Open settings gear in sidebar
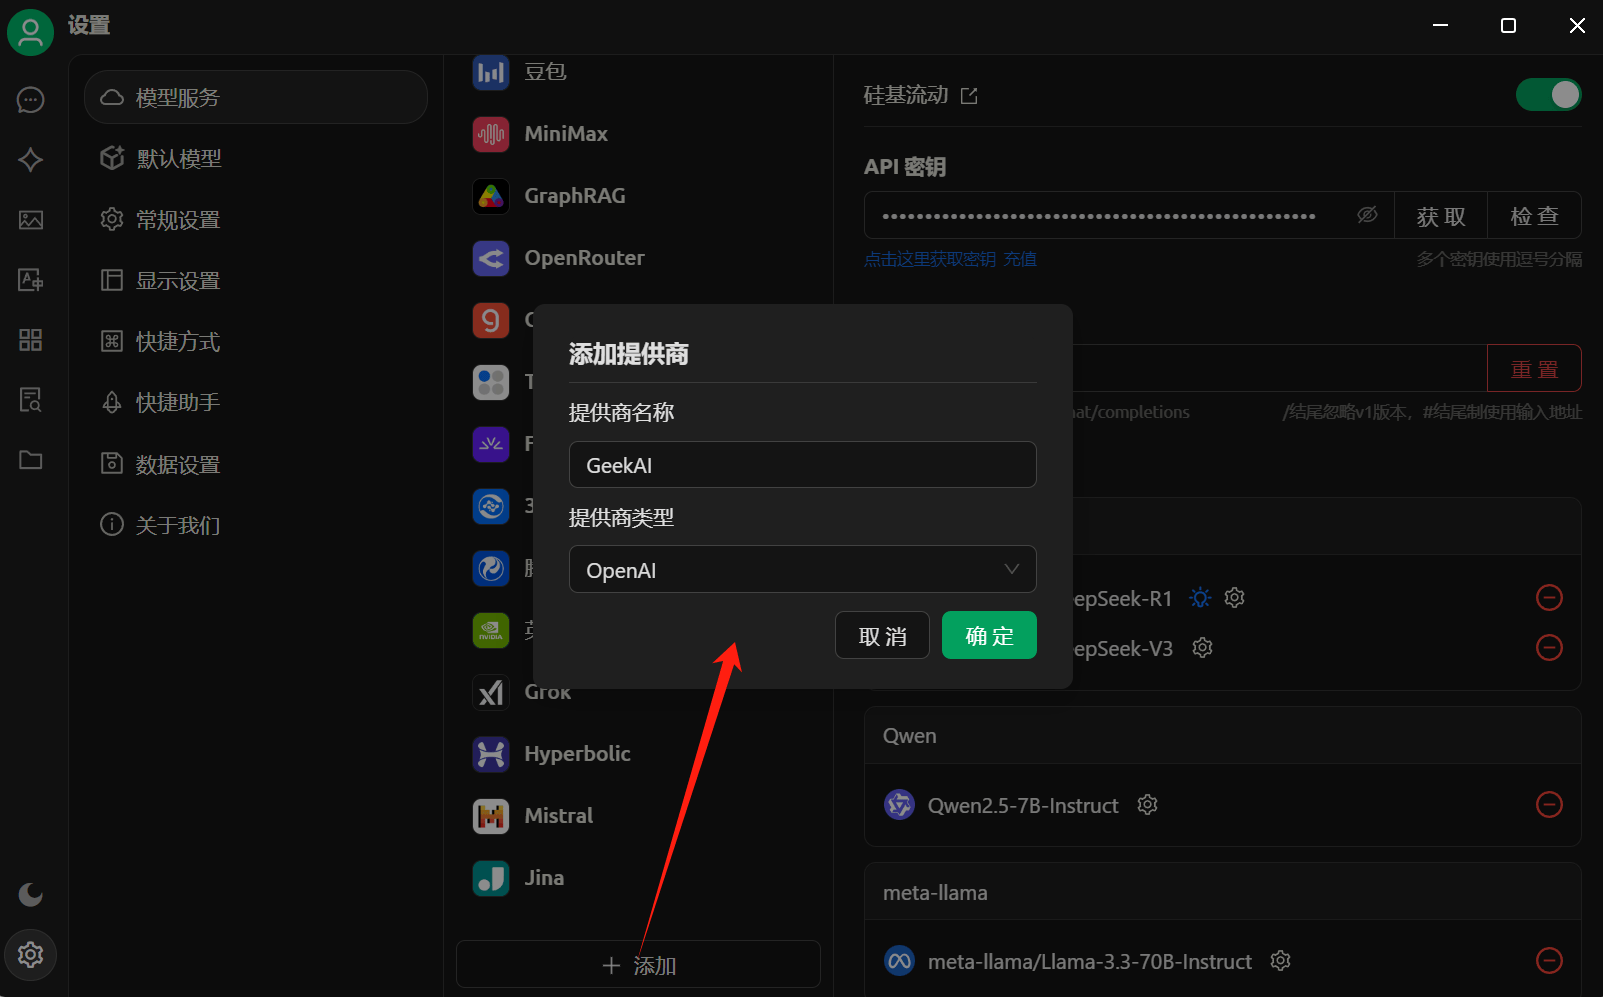Image resolution: width=1603 pixels, height=997 pixels. 31,955
